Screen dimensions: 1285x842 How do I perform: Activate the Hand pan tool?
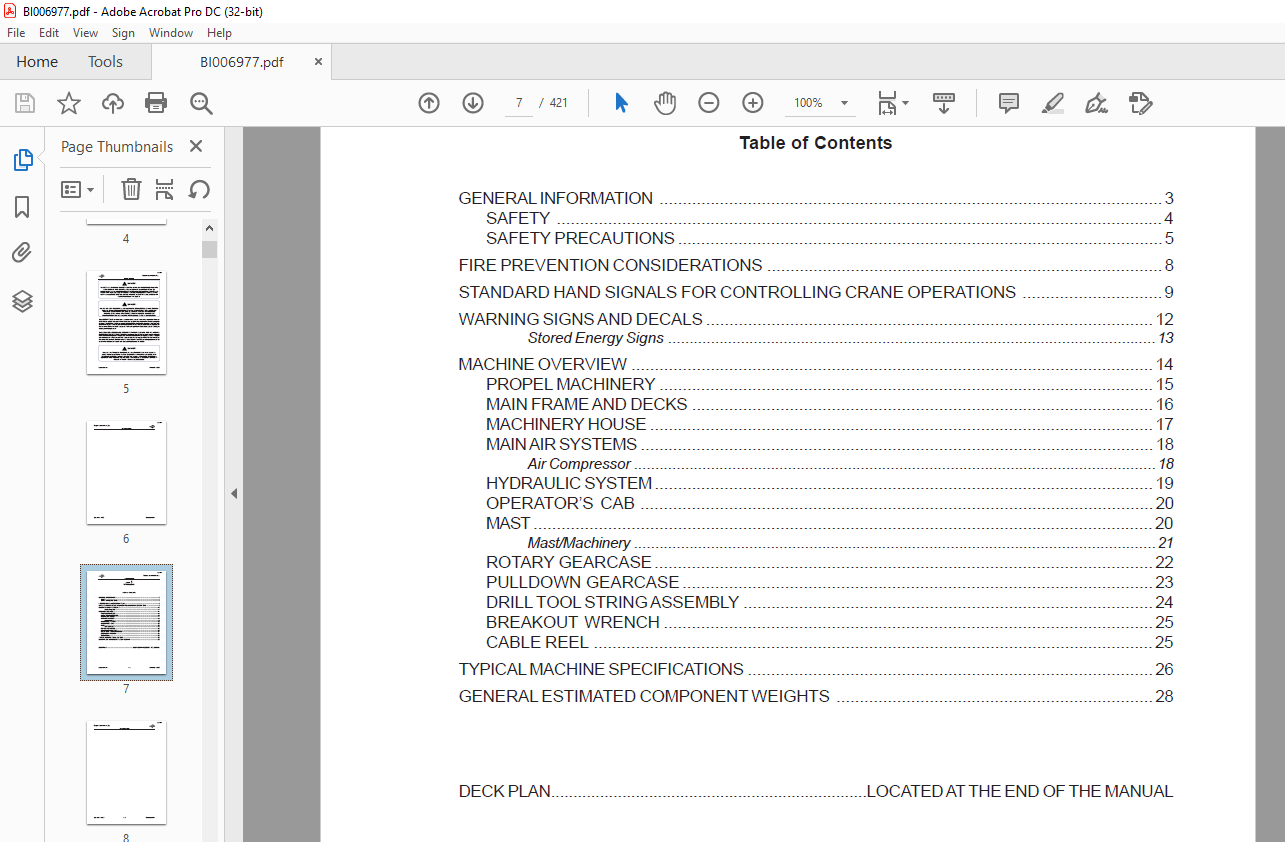point(665,103)
